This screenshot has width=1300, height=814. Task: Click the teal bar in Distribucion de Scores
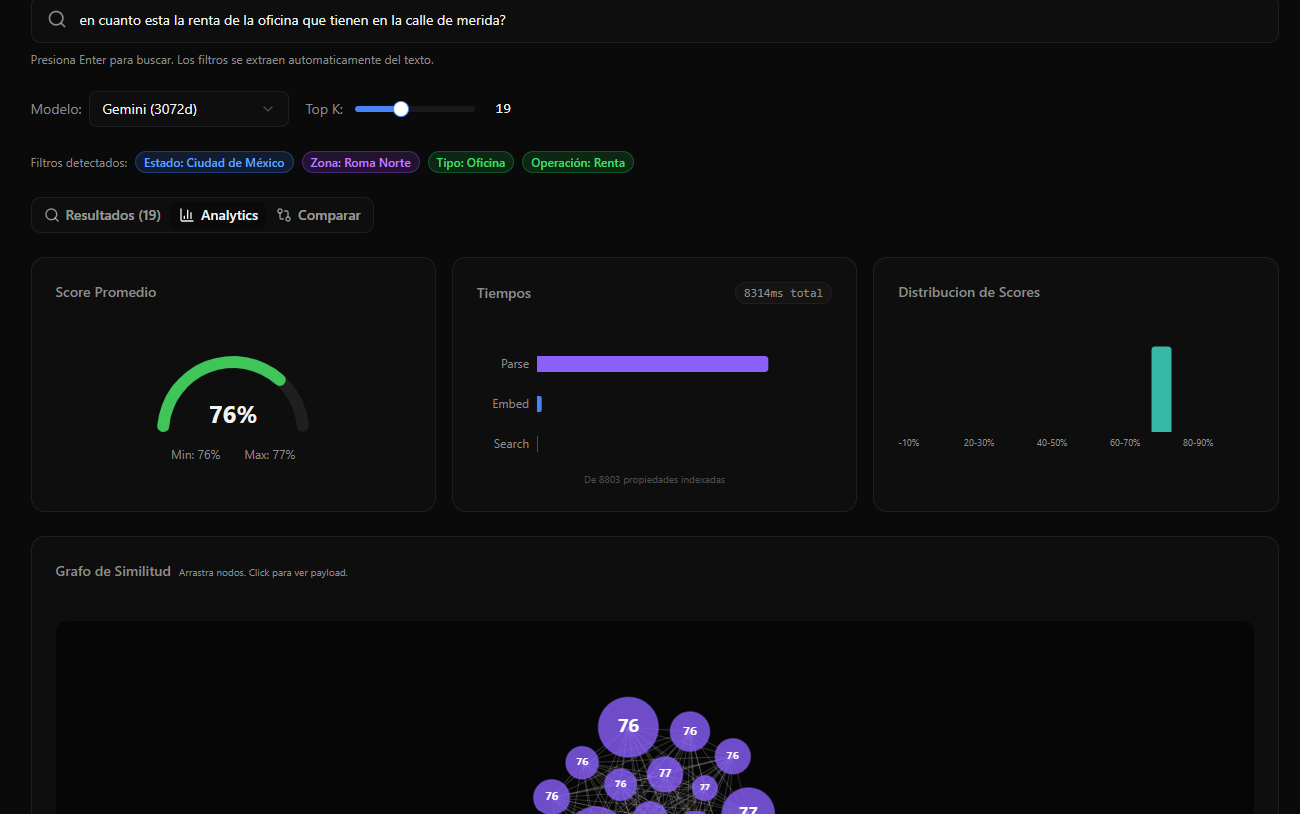(1161, 389)
